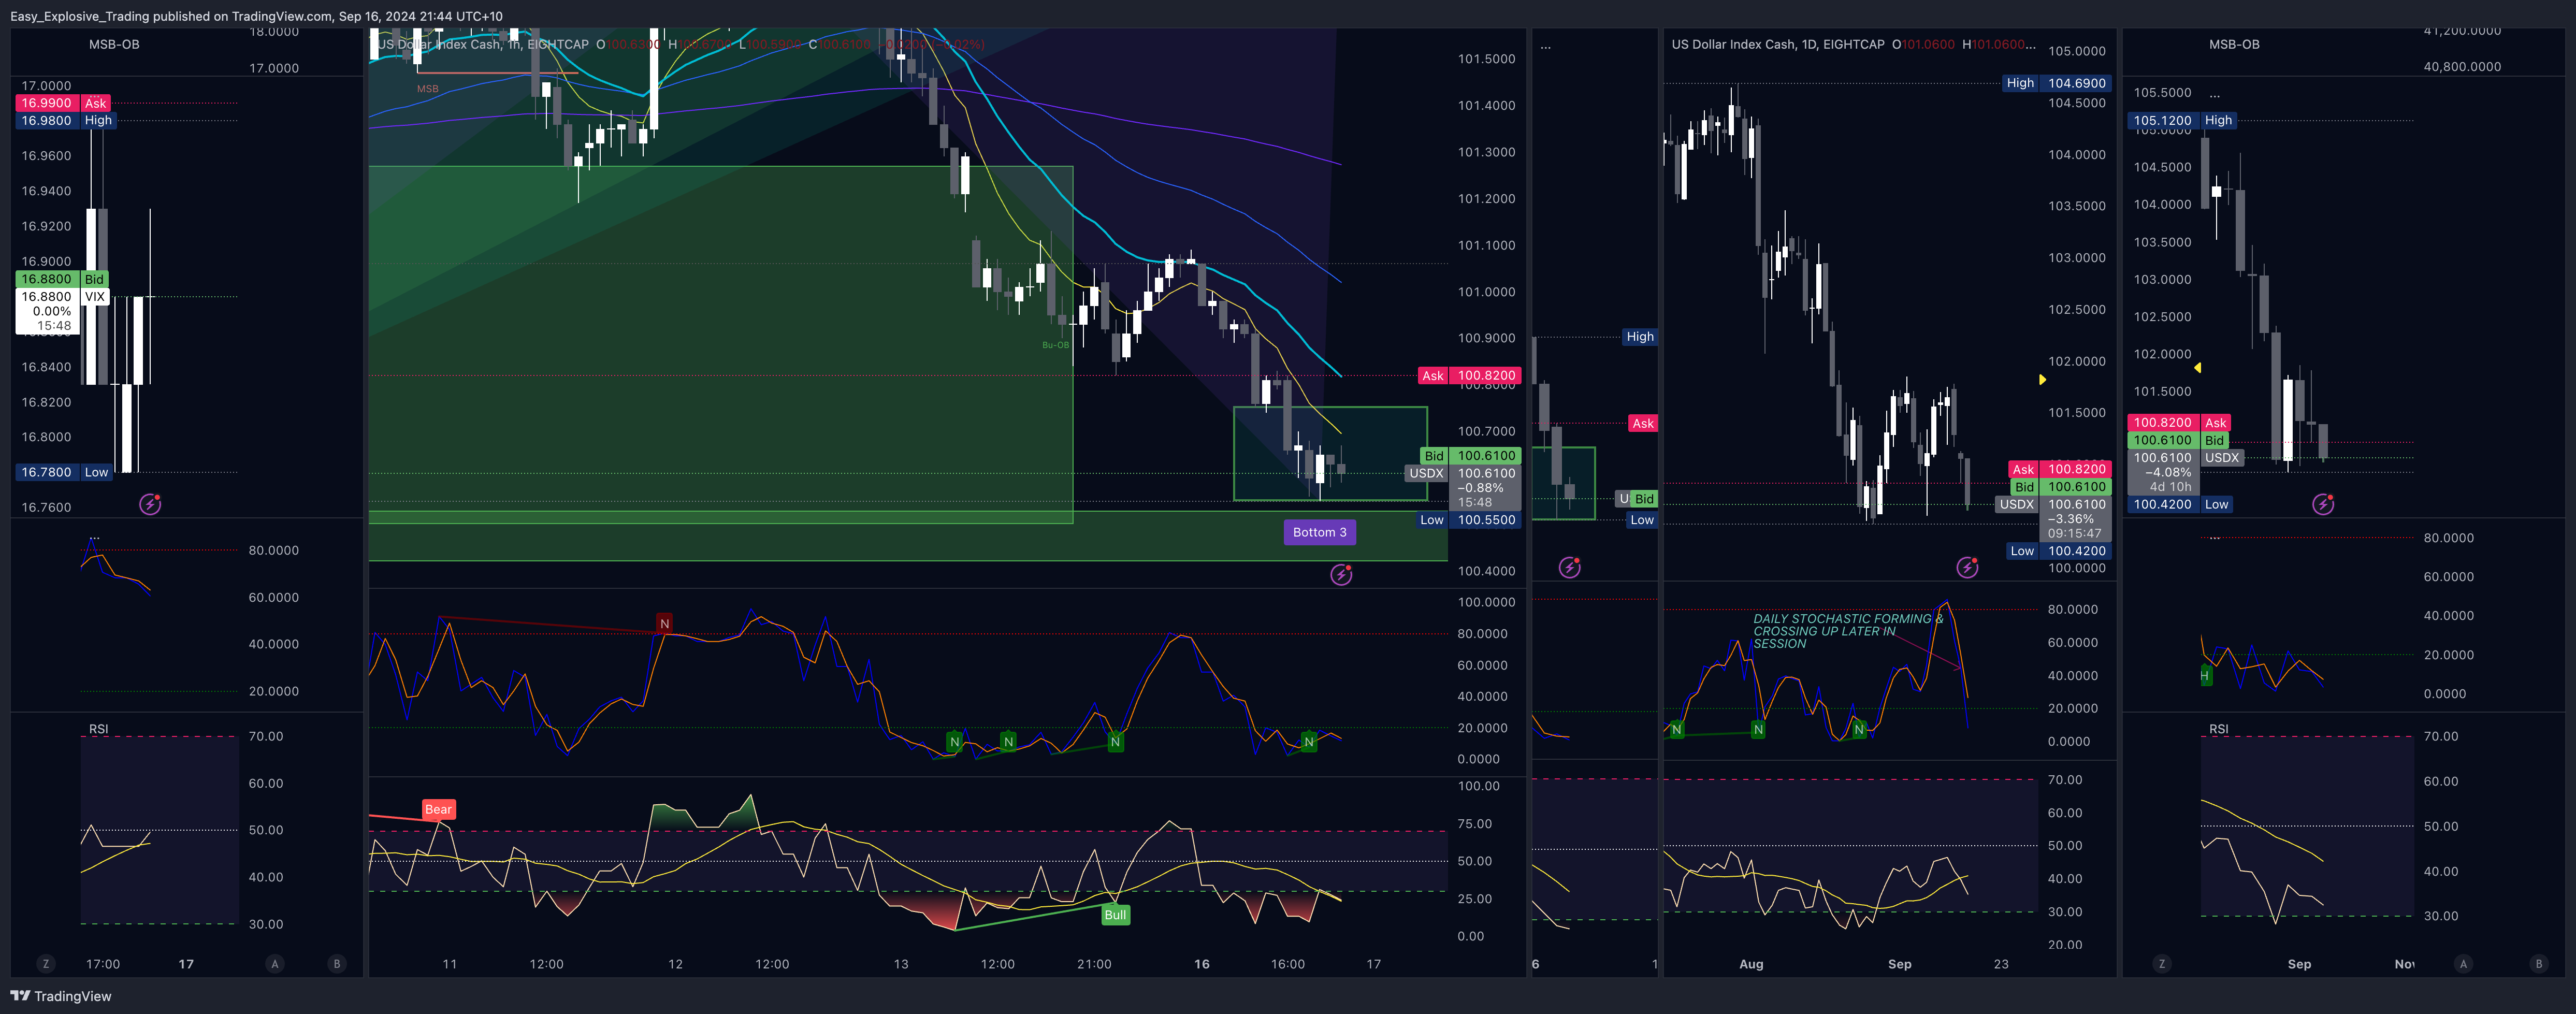The image size is (2576, 1014).
Task: Click the 17:00 label on the VIX time axis
Action: [103, 965]
